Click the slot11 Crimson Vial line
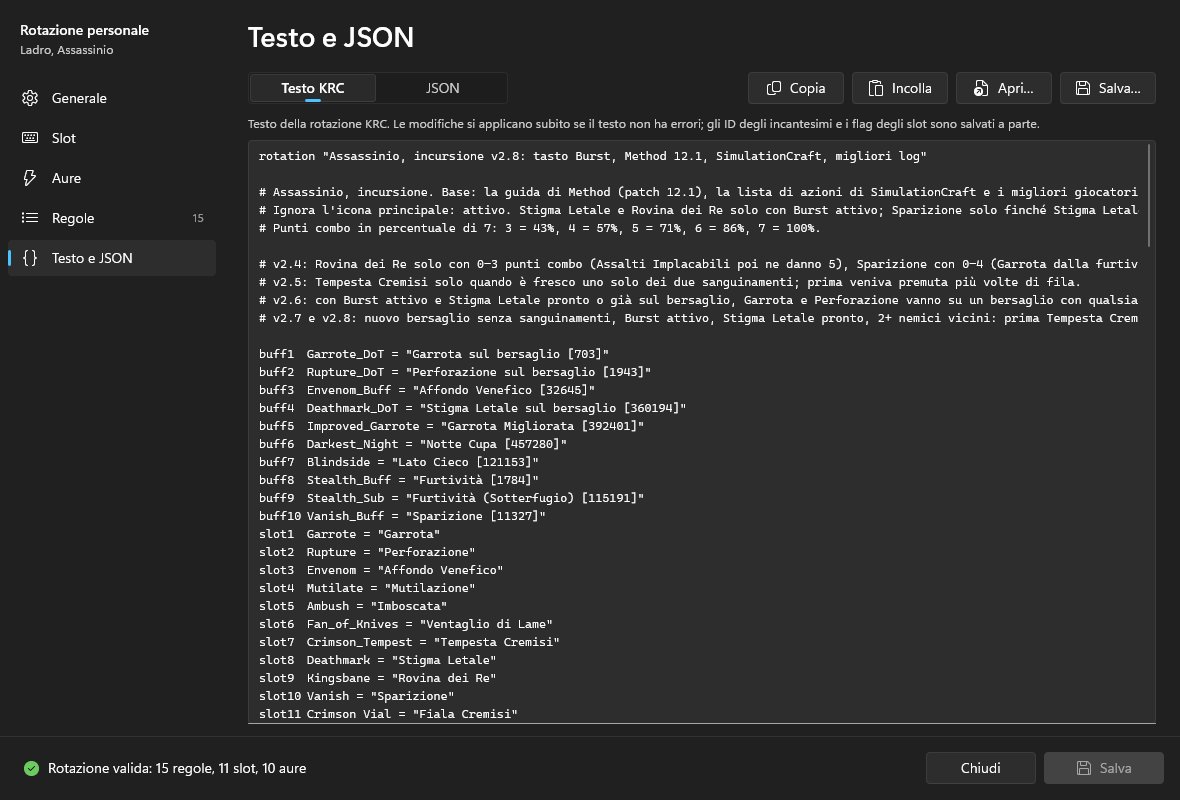The height and width of the screenshot is (800, 1180). point(388,715)
